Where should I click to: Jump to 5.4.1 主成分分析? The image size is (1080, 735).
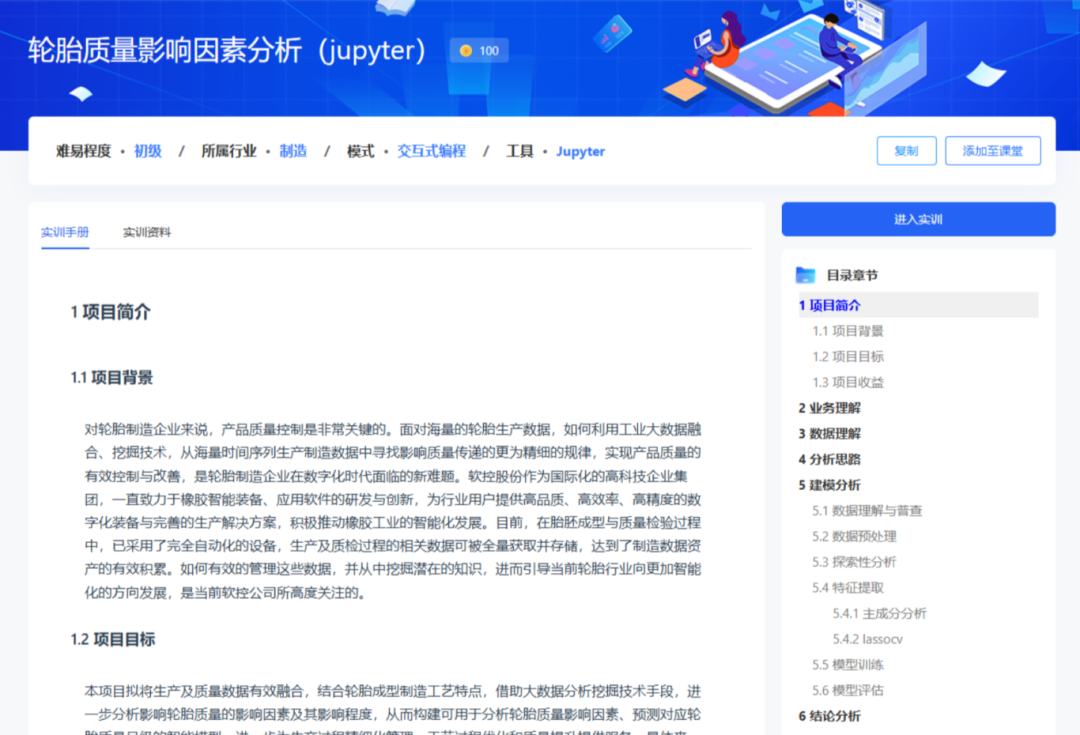[x=879, y=613]
